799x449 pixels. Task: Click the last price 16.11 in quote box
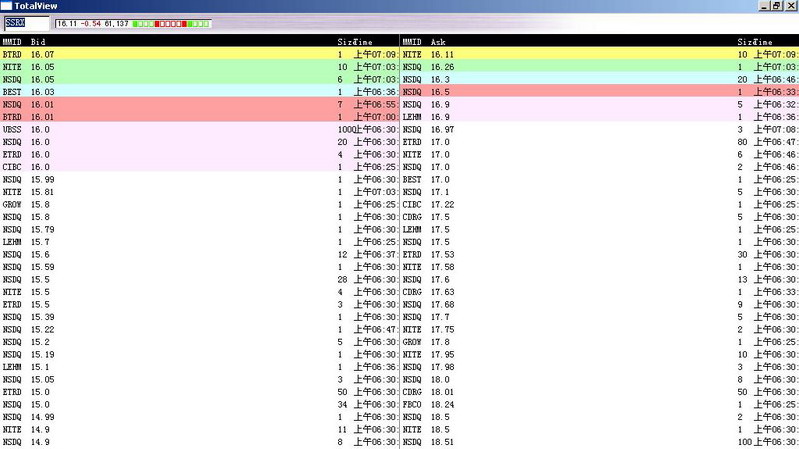67,24
